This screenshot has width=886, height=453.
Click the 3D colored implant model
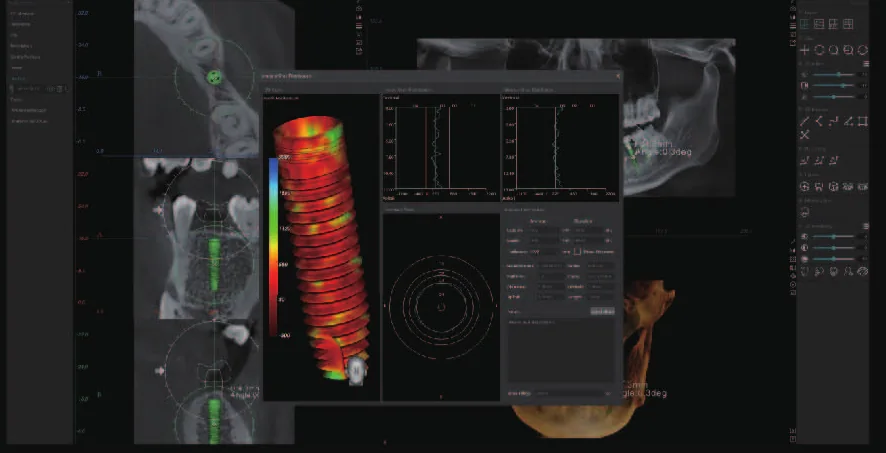point(321,247)
